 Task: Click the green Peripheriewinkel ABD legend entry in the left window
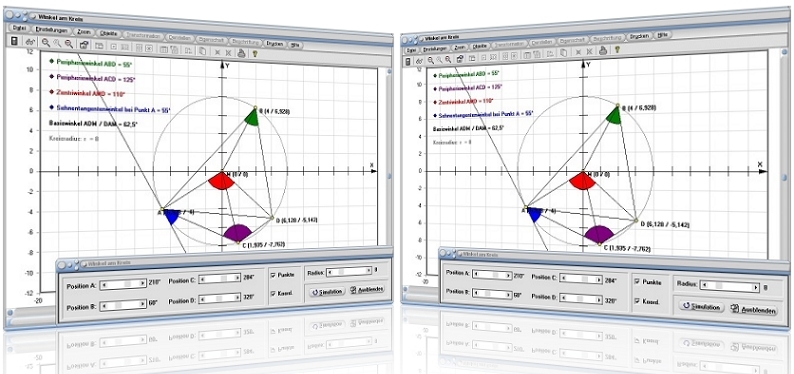(91, 63)
